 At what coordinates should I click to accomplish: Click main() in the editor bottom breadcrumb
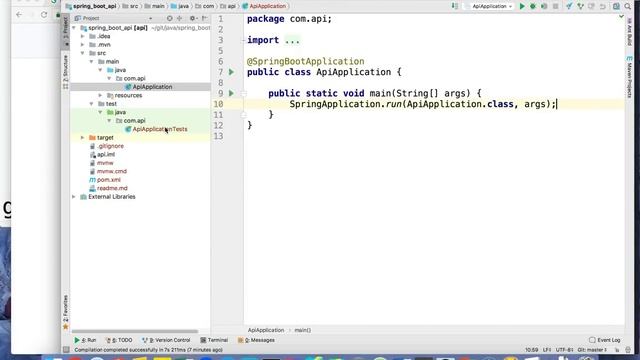pos(302,330)
